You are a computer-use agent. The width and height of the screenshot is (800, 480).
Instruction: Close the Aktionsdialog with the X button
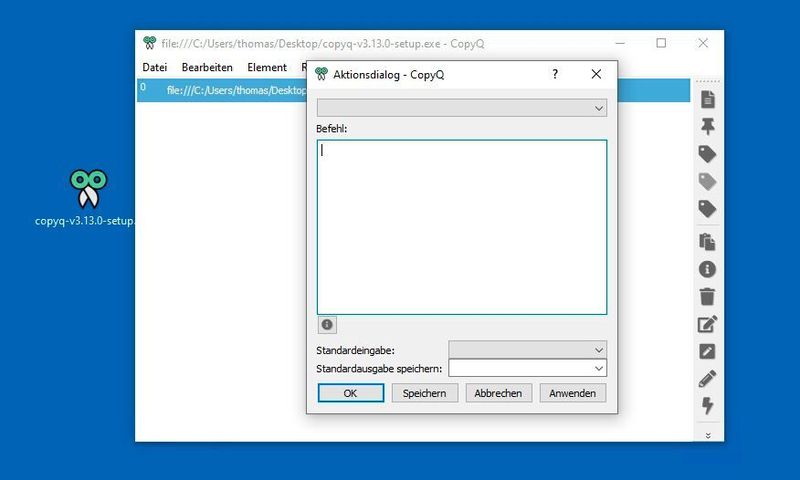[596, 74]
